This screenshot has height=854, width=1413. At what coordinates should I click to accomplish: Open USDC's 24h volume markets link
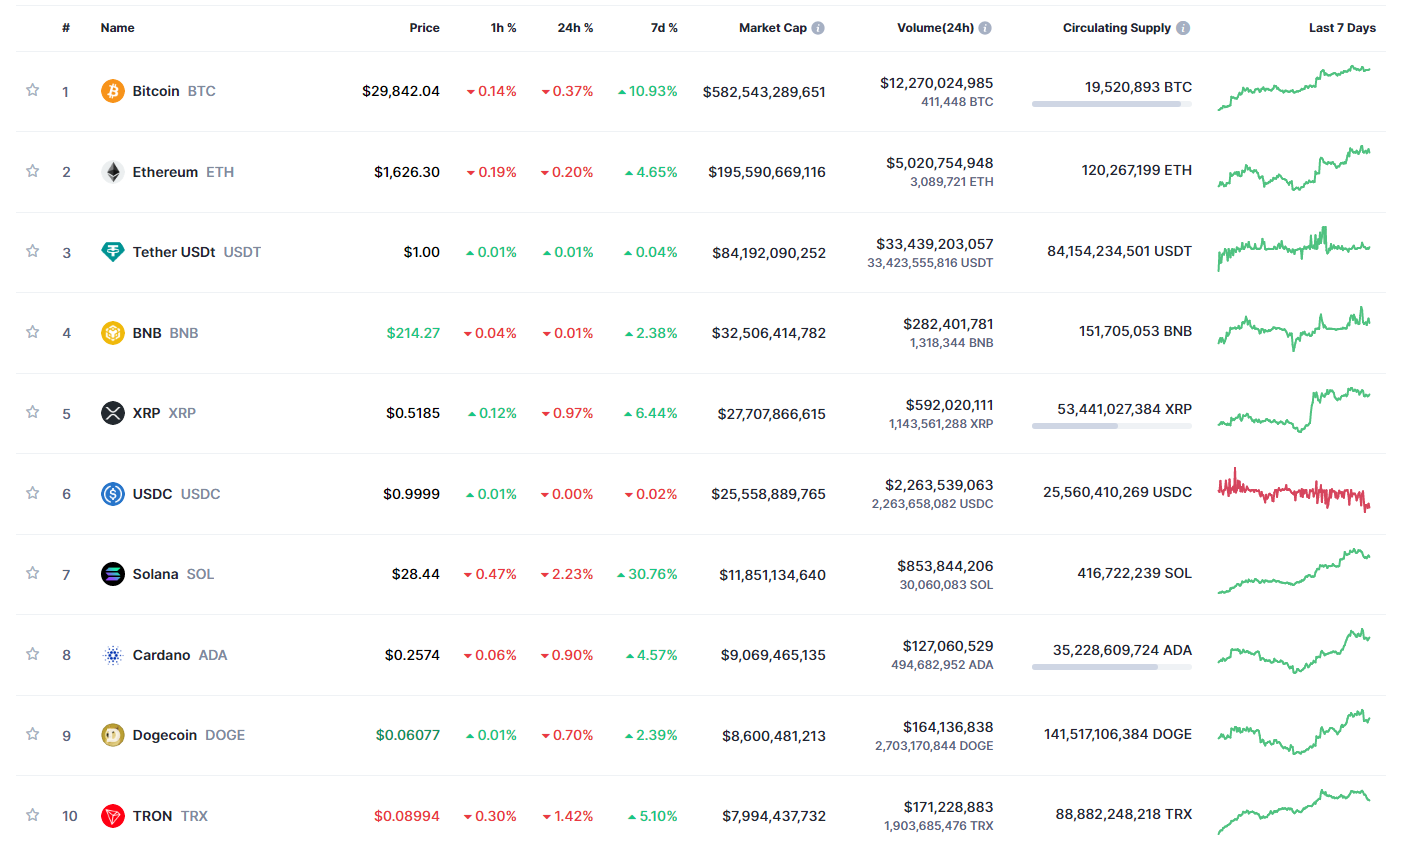(938, 485)
